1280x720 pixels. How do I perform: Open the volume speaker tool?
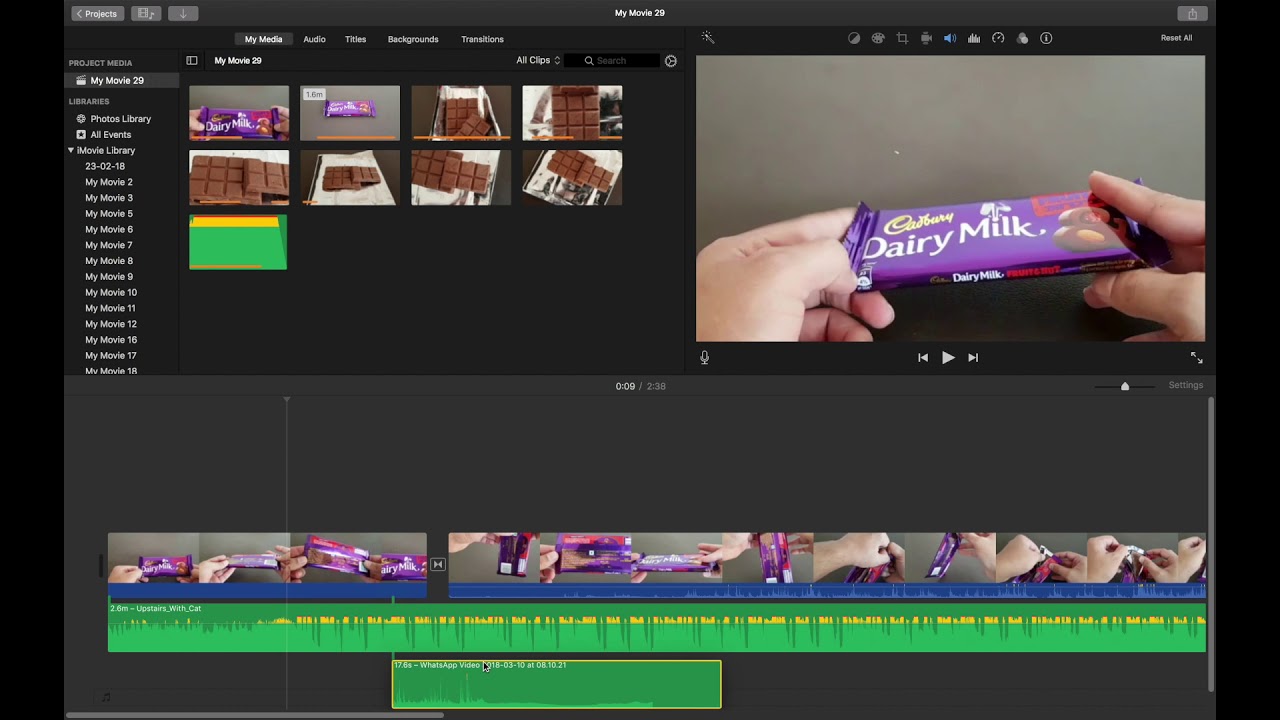[x=950, y=38]
